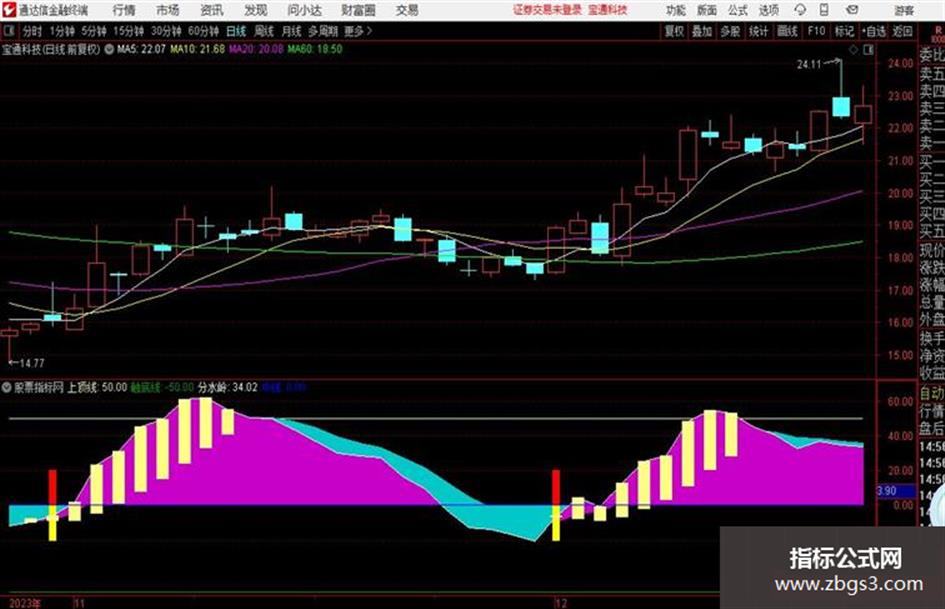This screenshot has height=609, width=945.
Task: Open the 财富圈 menu
Action: tap(358, 10)
